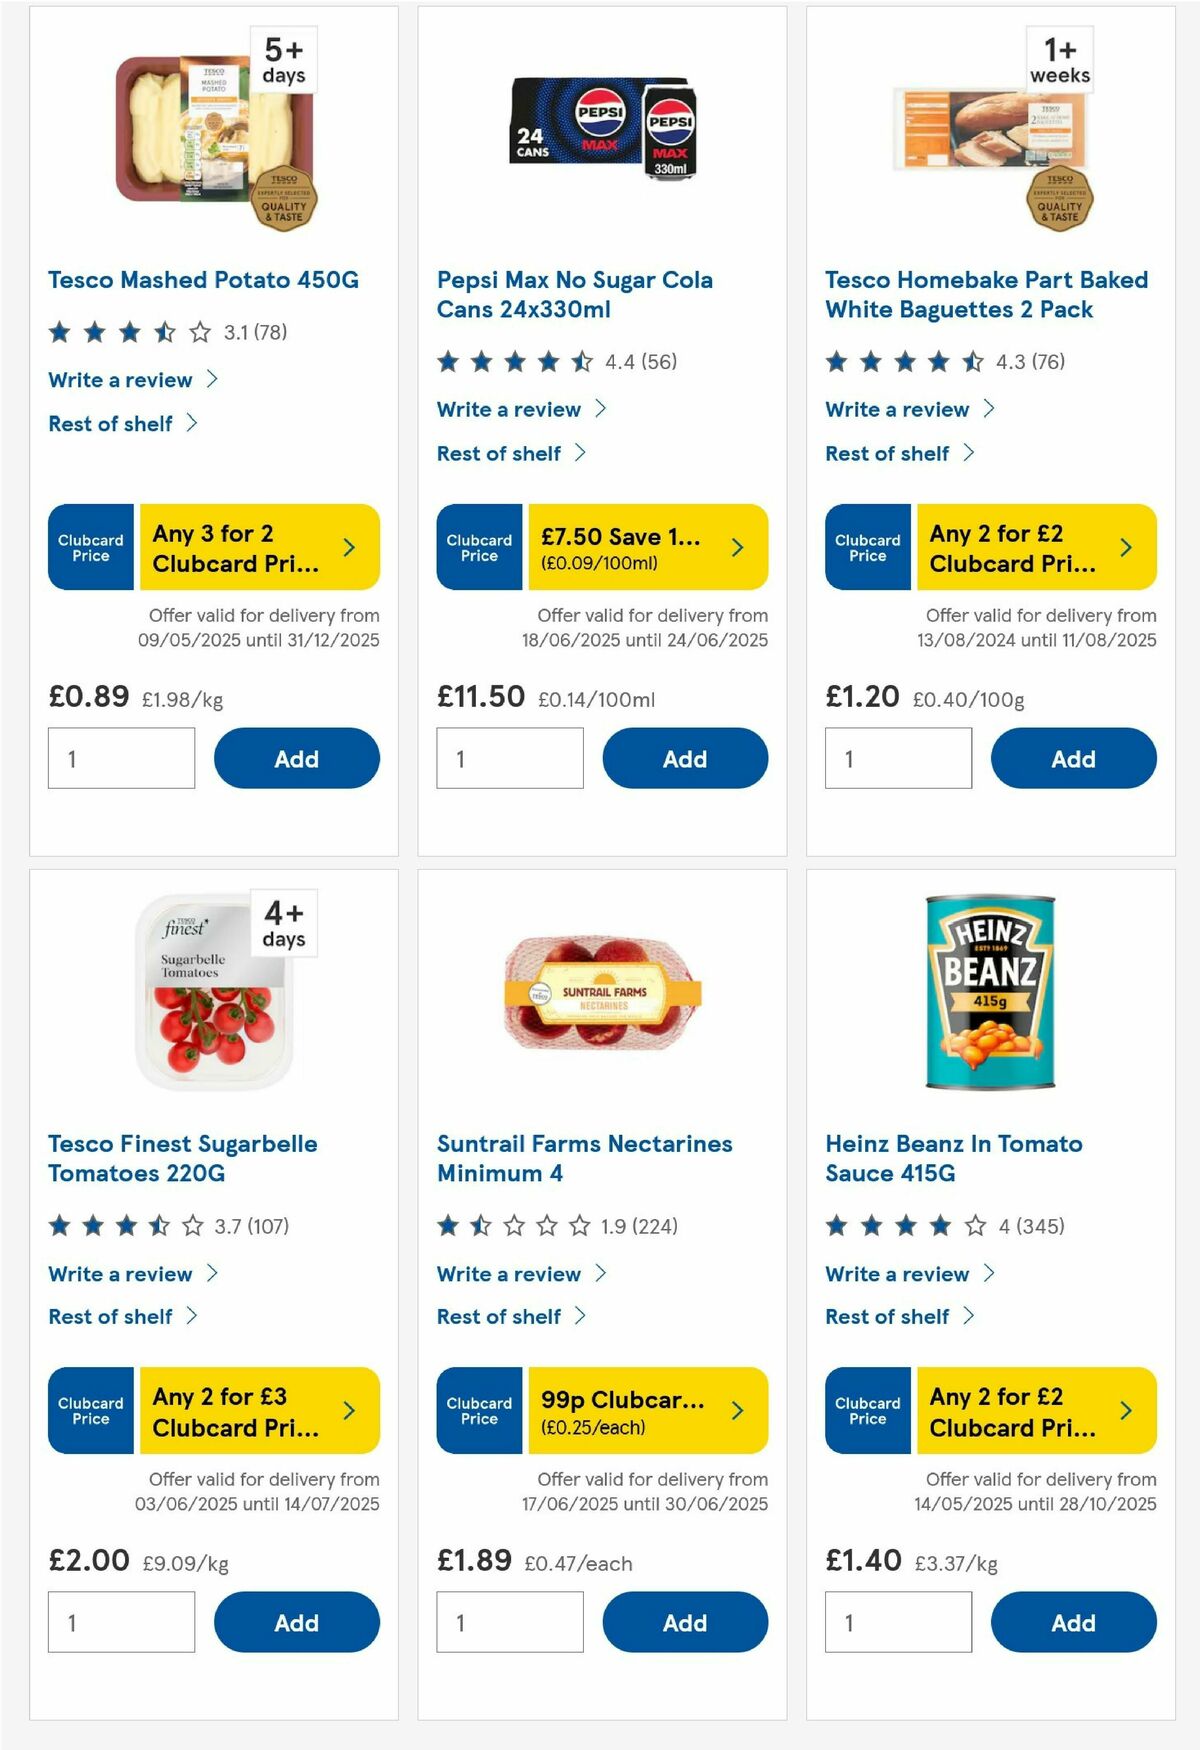Click the Clubcard icon on Sugarbelle Tomatoes offer
Viewport: 1200px width, 1750px height.
89,1411
